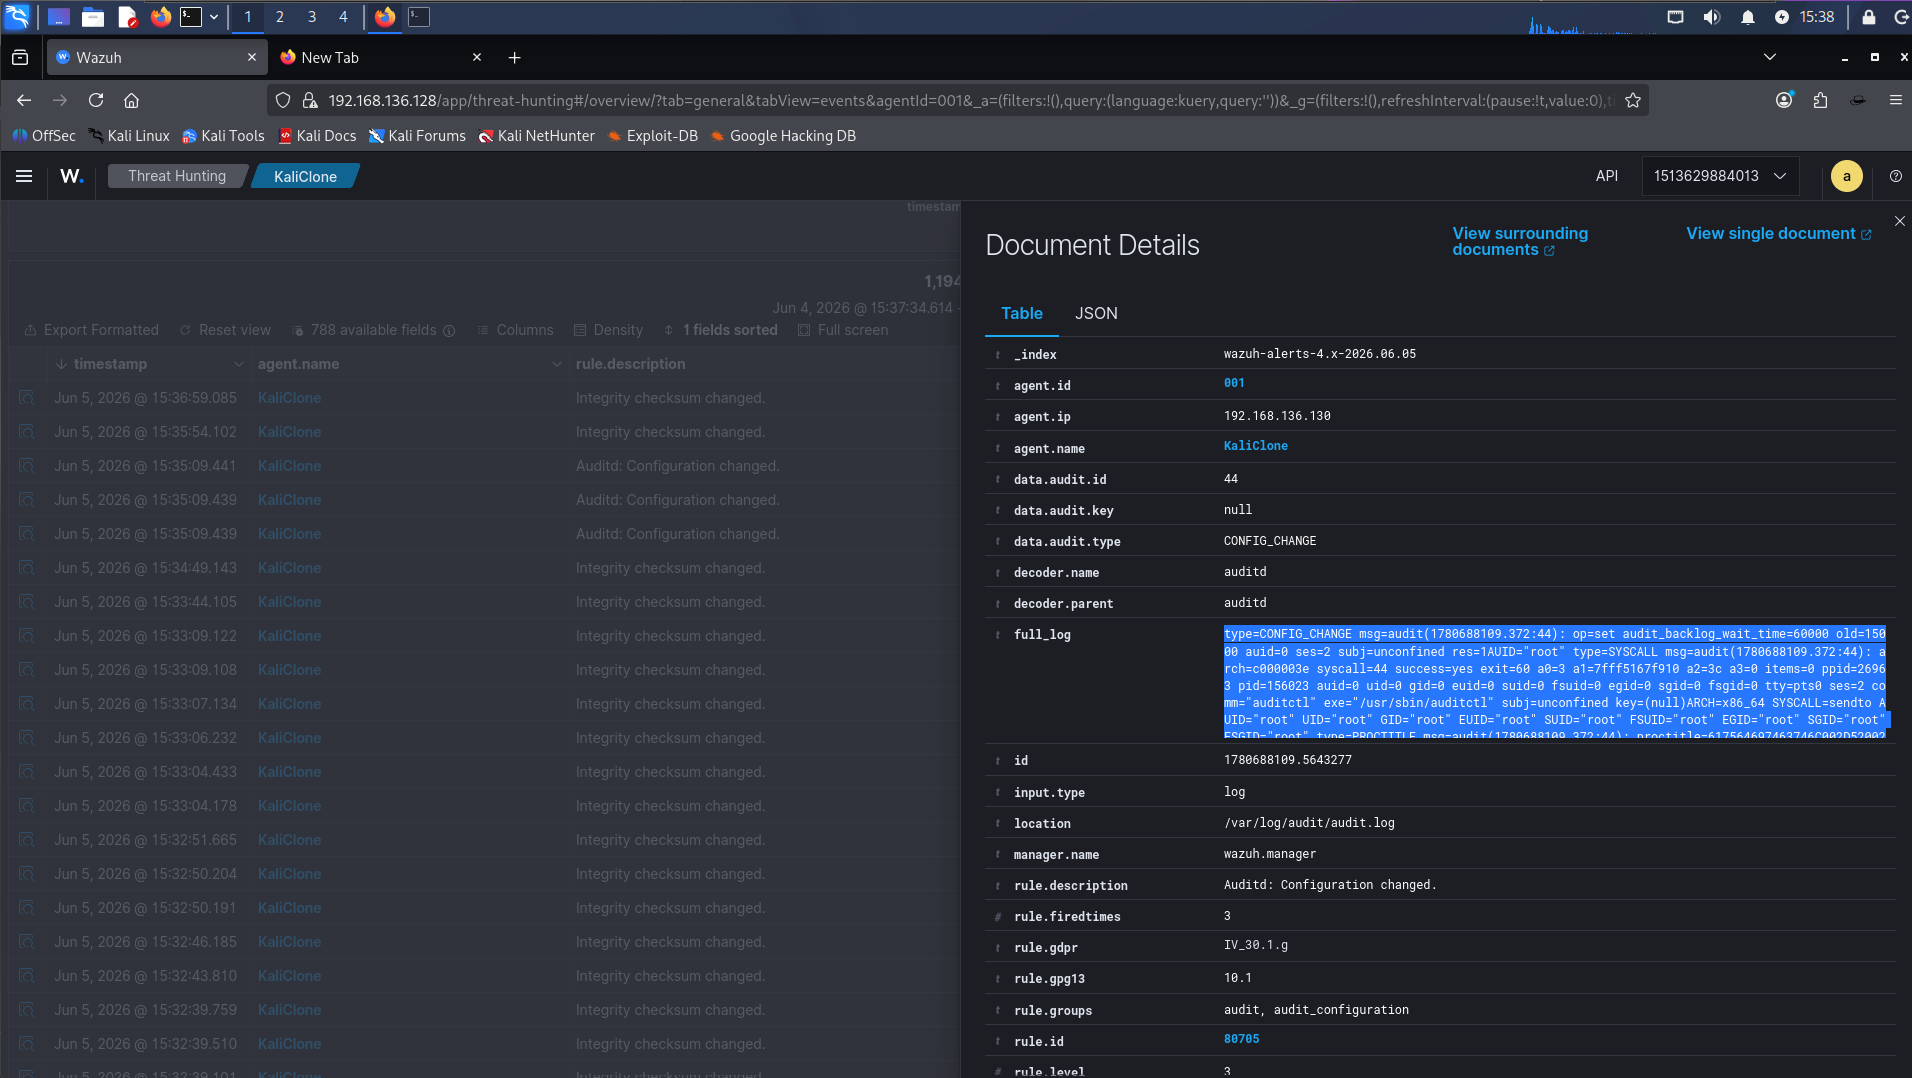This screenshot has width=1912, height=1078.
Task: Open the help icon in Wazuh header
Action: [1895, 176]
